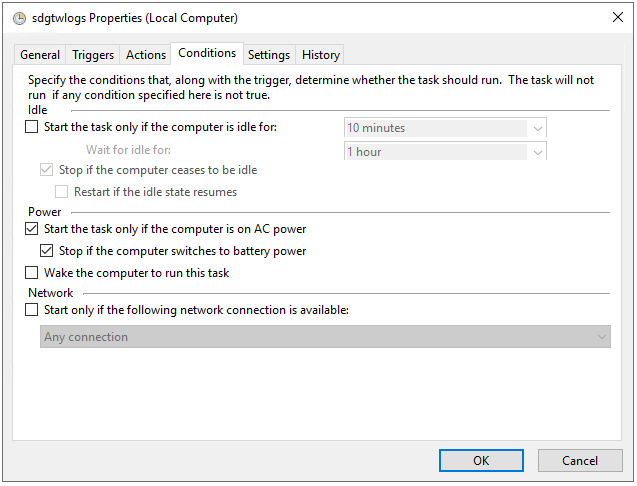637x486 pixels.
Task: Uncheck start only on AC power
Action: [32, 229]
